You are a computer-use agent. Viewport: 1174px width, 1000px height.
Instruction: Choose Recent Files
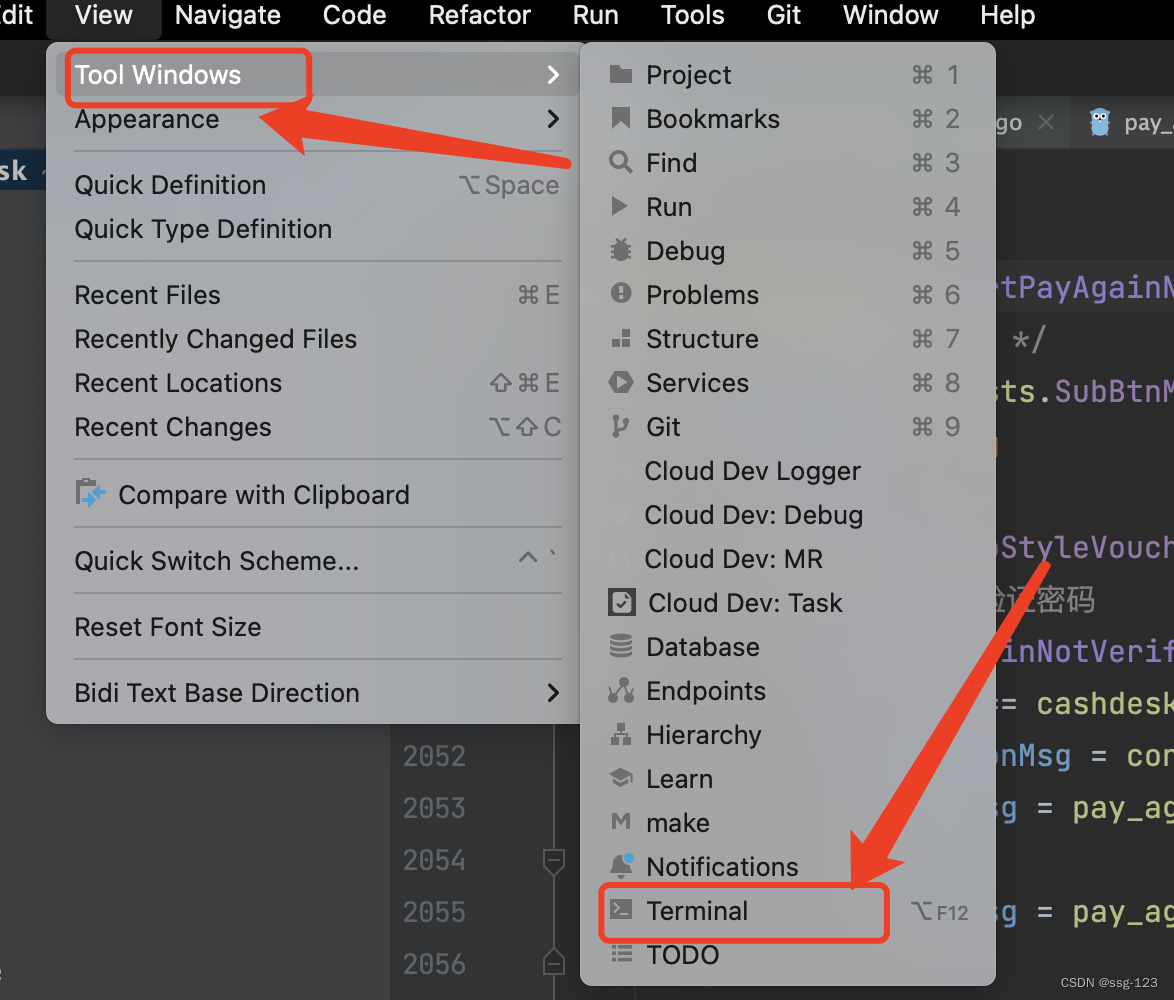(x=317, y=295)
